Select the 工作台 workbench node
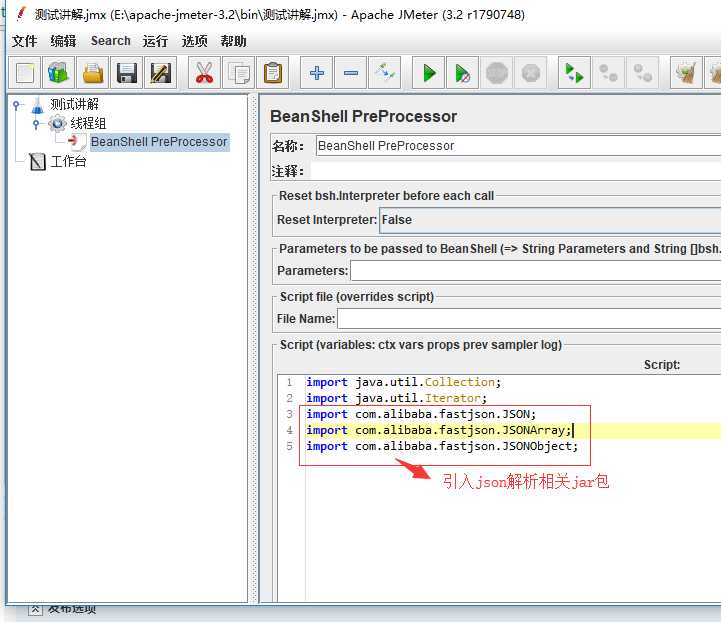721x622 pixels. (68, 161)
